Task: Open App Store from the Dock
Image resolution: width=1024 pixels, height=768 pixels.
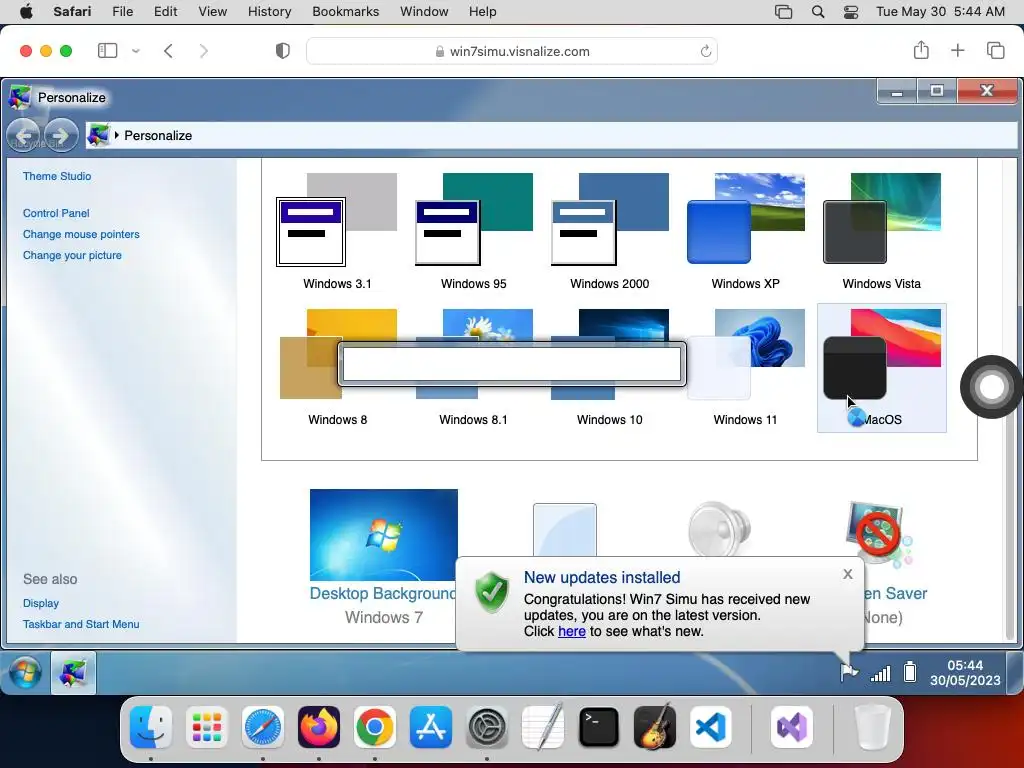Action: [431, 727]
